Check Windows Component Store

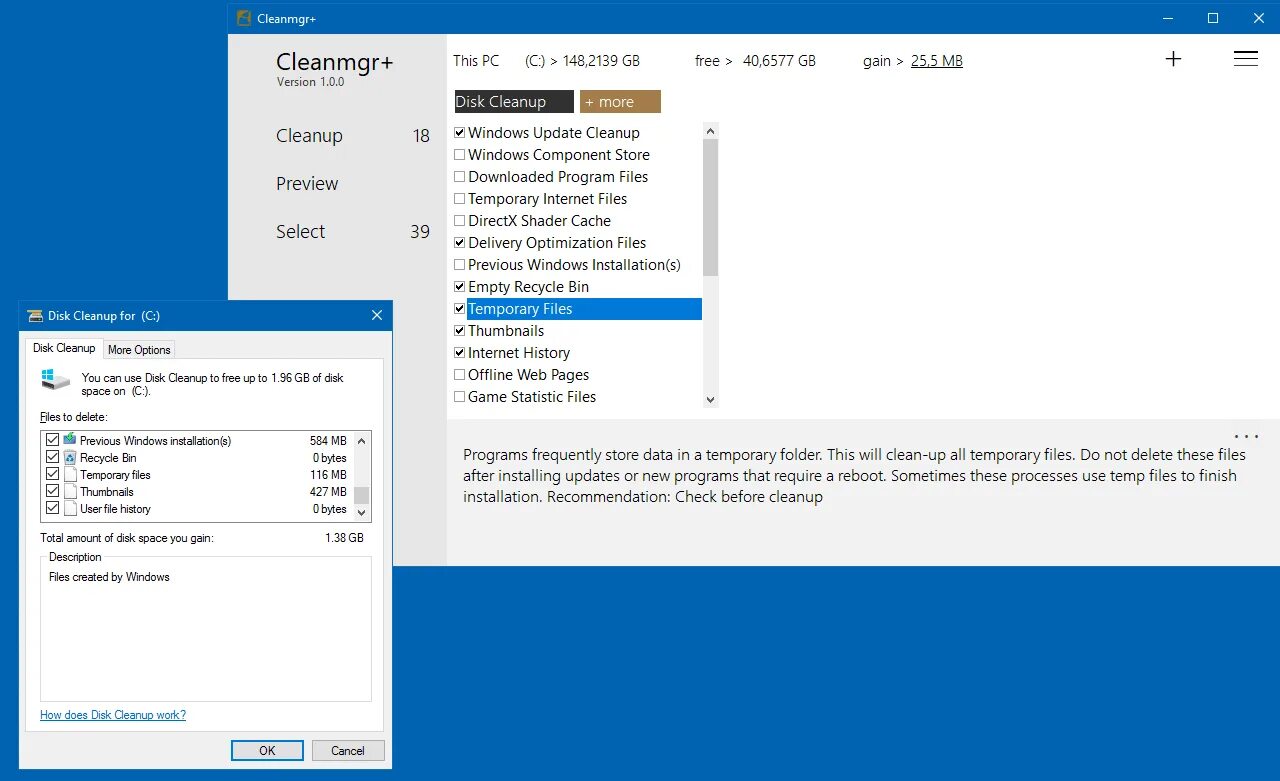click(x=460, y=154)
